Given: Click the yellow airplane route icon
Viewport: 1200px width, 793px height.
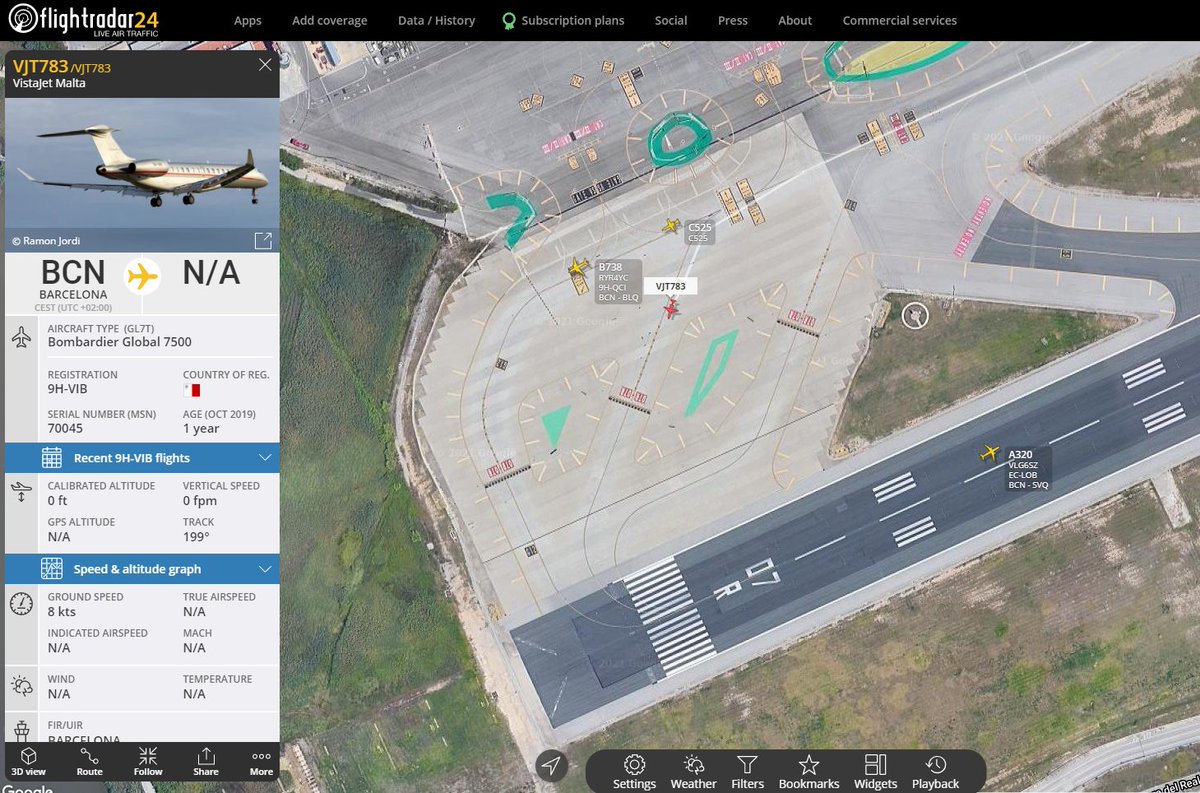Looking at the screenshot, I should [x=143, y=275].
